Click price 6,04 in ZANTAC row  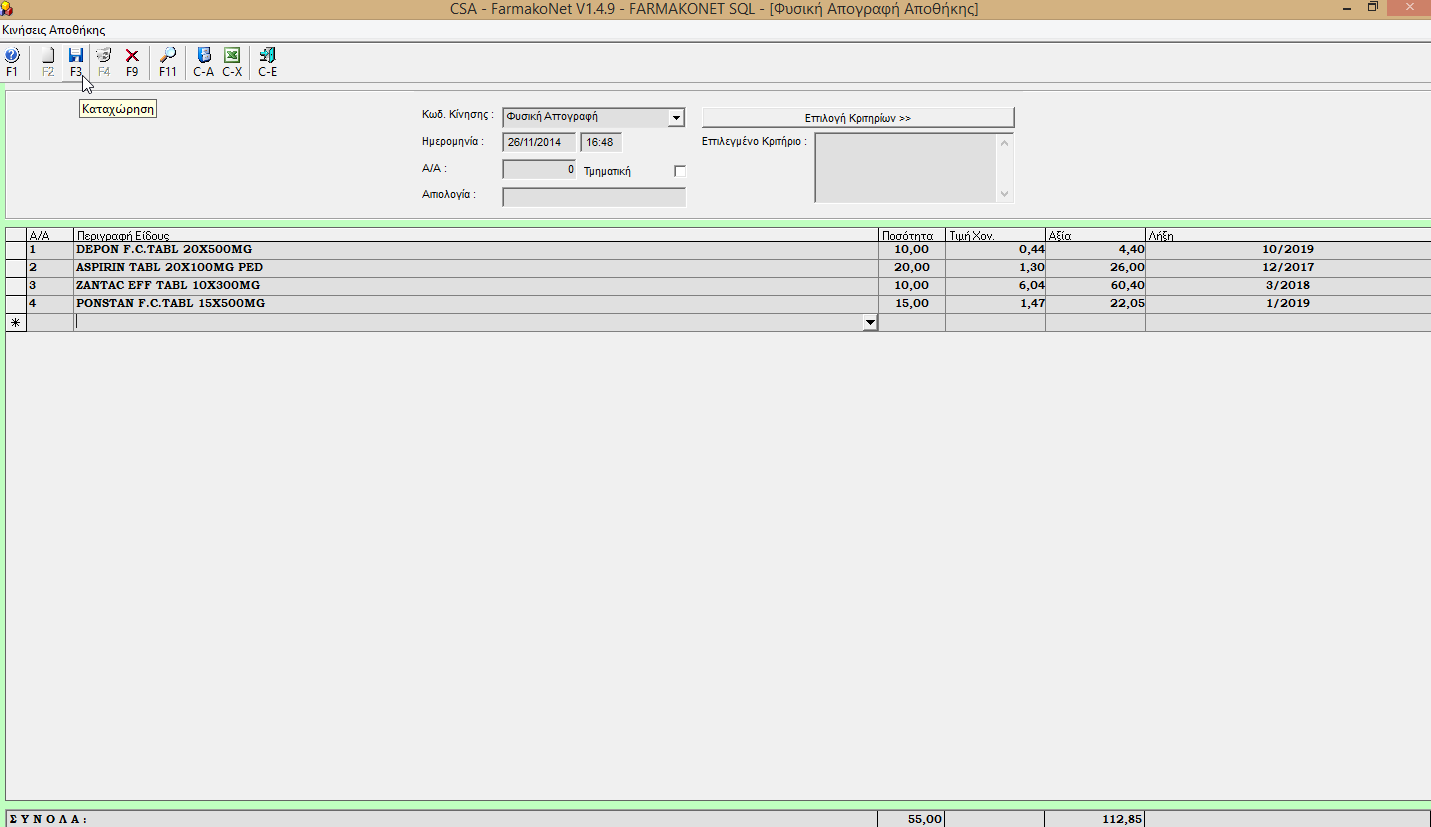click(995, 286)
